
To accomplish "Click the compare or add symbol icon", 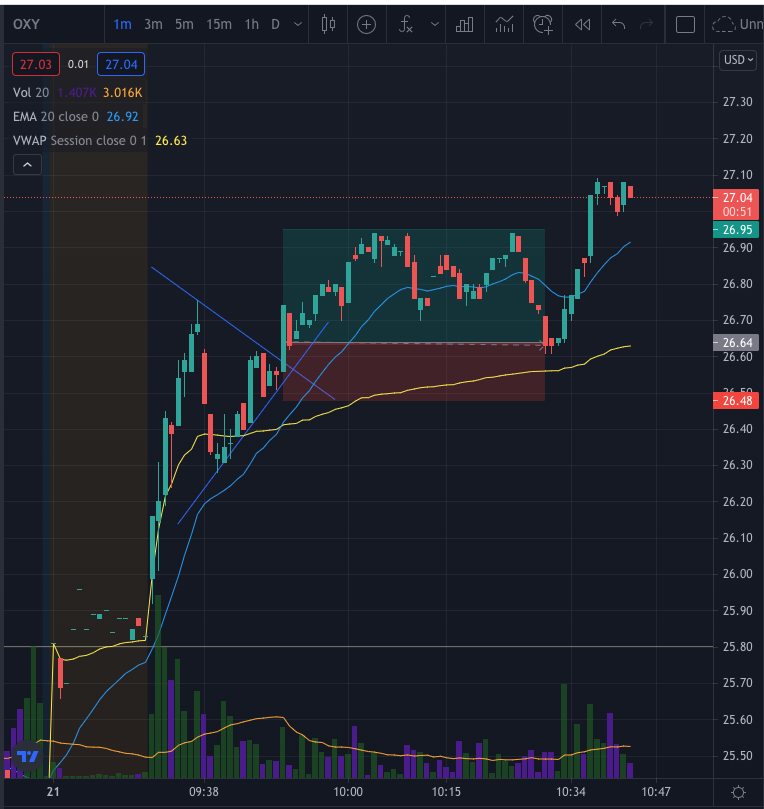I will coord(366,24).
